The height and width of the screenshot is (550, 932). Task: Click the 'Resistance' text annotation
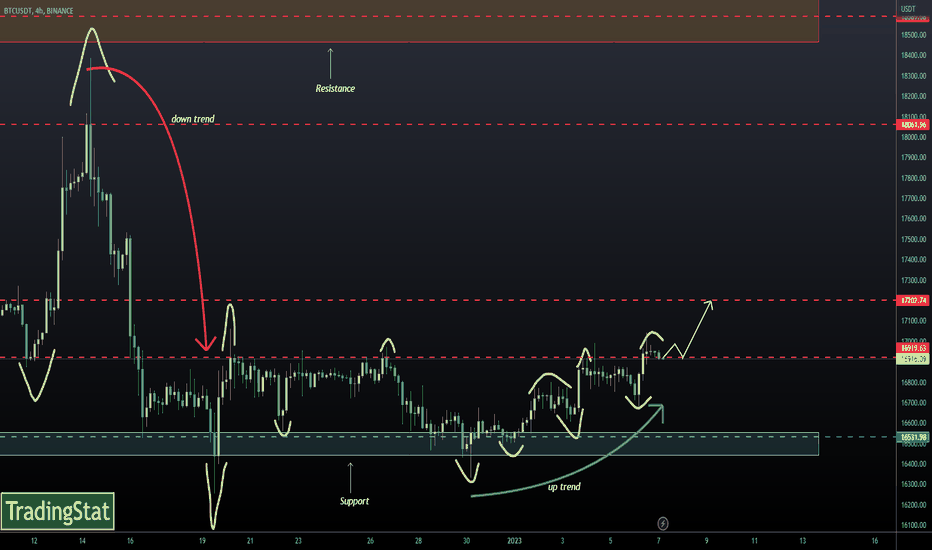tap(335, 89)
